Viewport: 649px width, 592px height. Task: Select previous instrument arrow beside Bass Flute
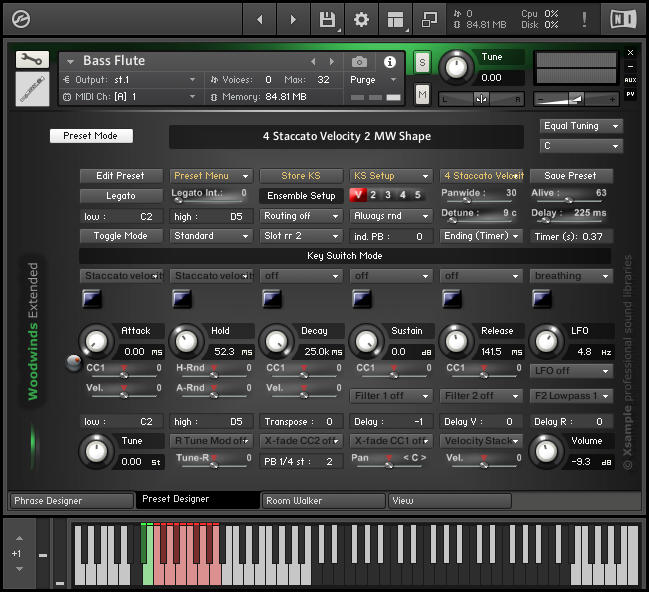(x=313, y=62)
